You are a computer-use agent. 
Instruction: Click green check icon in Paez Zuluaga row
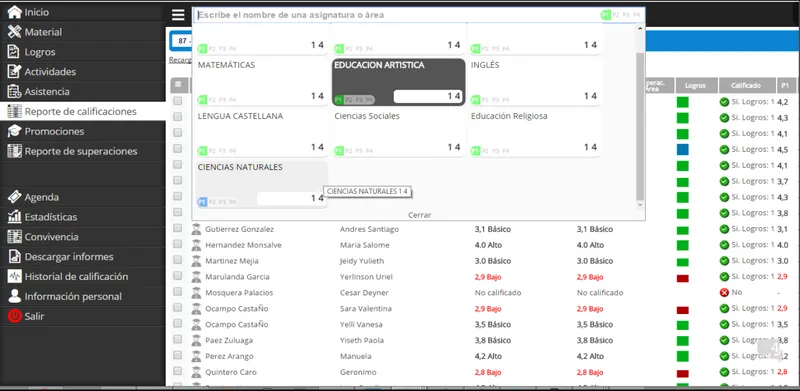pos(724,340)
